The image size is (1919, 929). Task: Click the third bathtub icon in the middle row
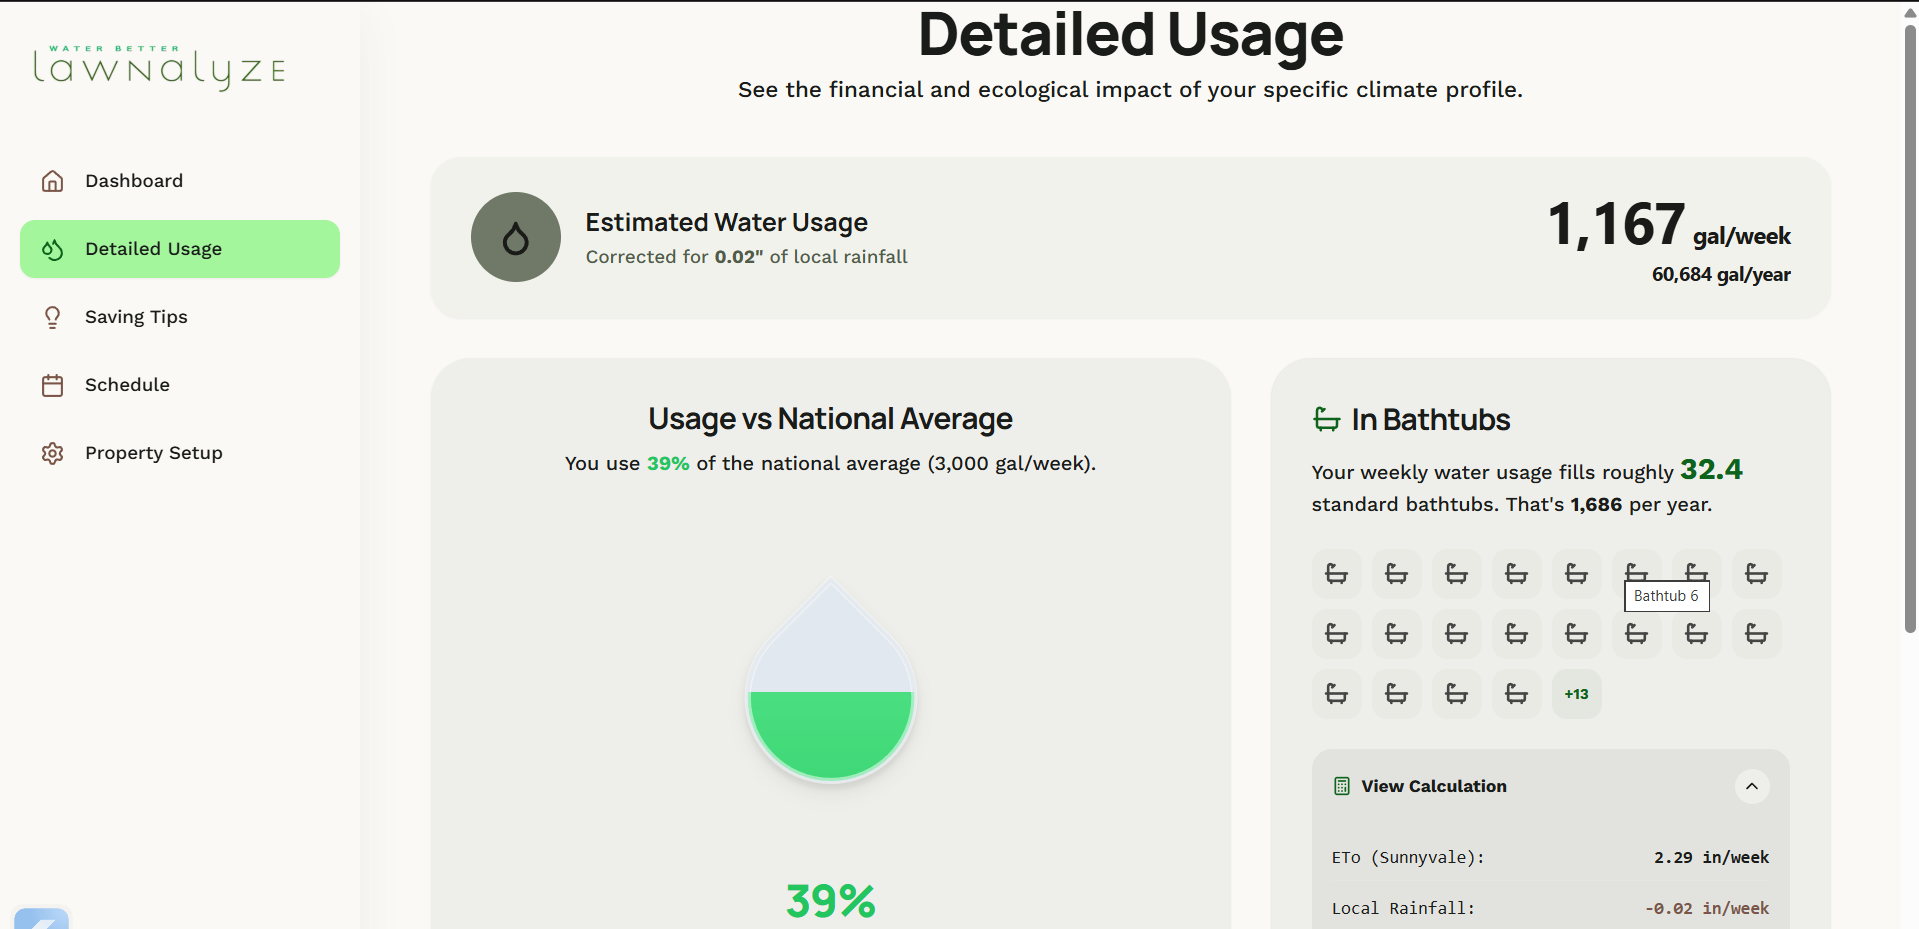(1457, 634)
